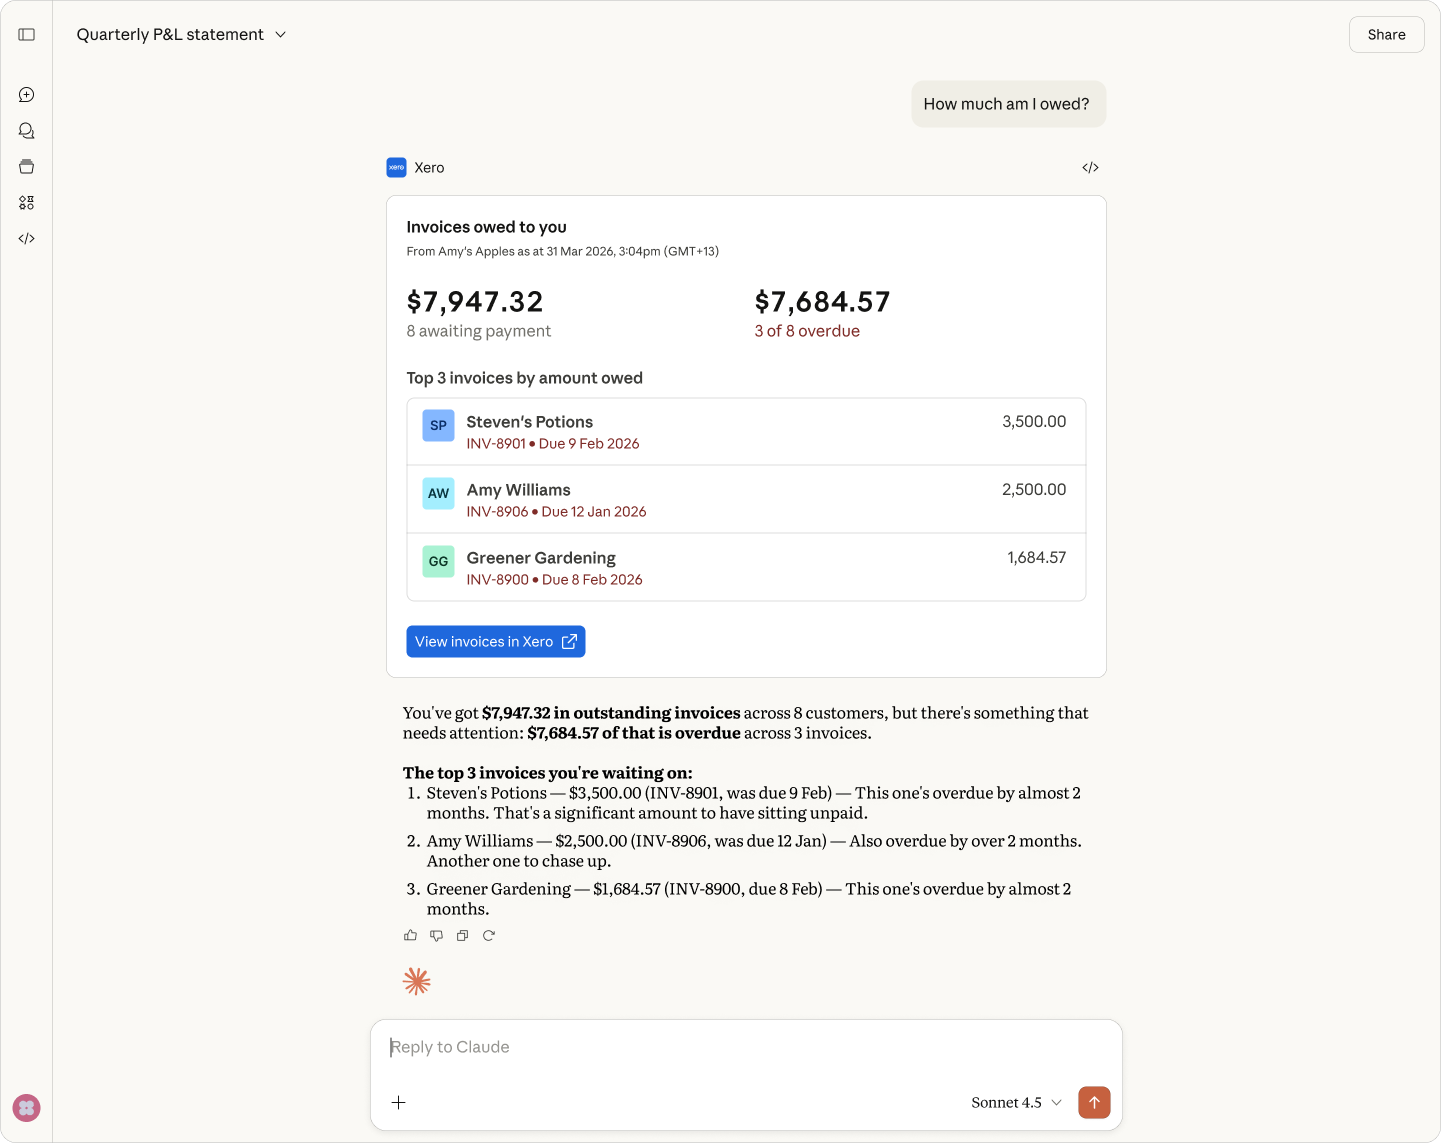Click the $7,684.57 overdue total
This screenshot has width=1441, height=1143.
[822, 302]
